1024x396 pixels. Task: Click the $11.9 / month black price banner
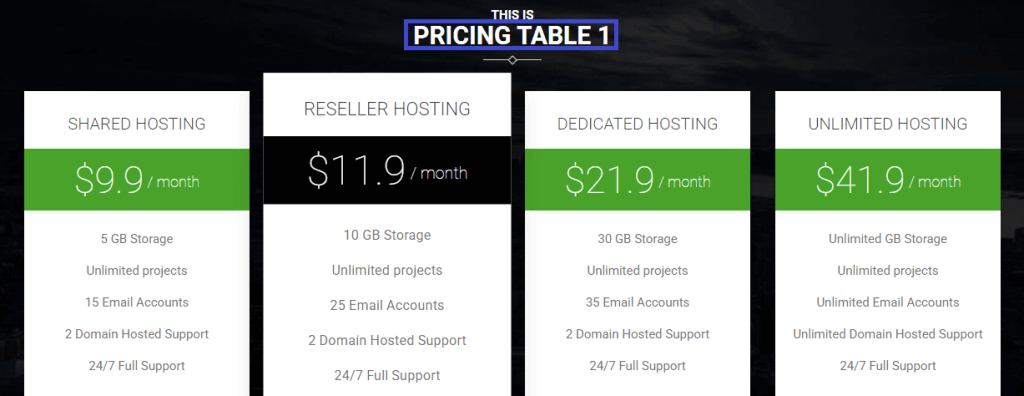point(387,170)
